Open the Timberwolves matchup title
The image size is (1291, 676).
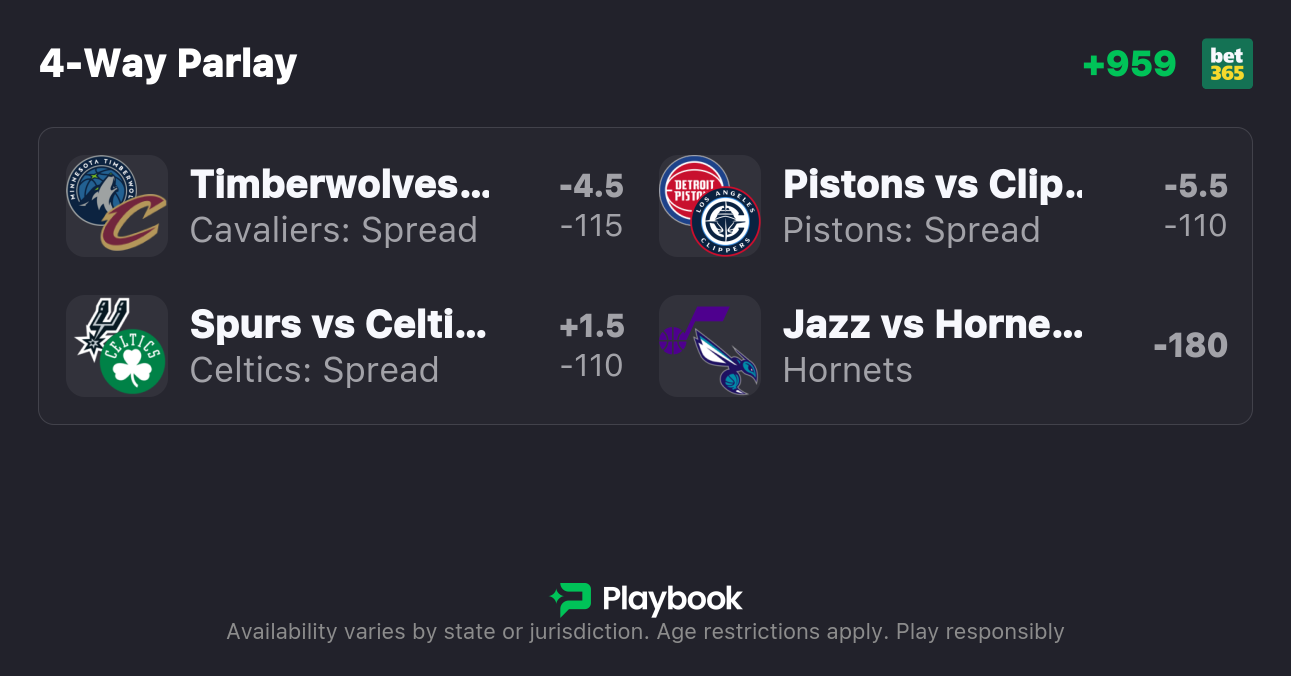[340, 185]
